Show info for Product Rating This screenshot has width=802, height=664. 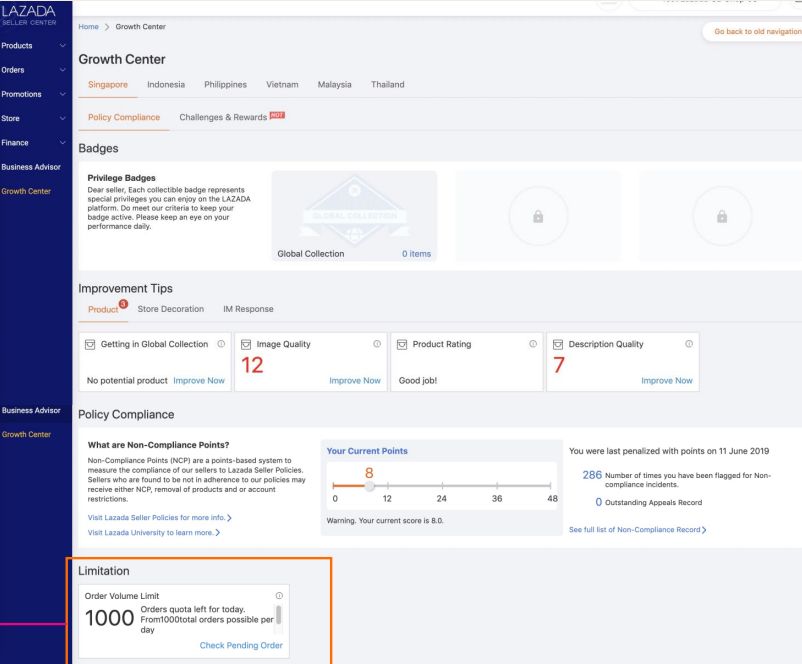[x=533, y=344]
